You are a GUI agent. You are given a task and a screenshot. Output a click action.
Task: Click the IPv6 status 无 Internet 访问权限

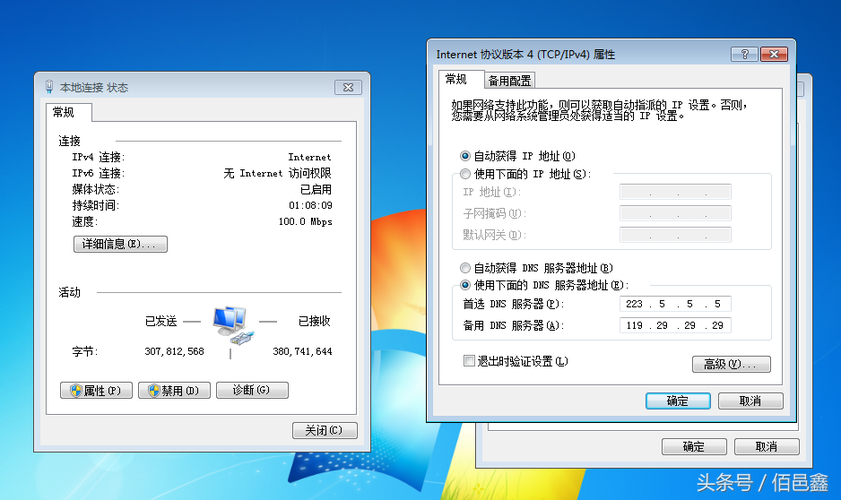pos(278,173)
